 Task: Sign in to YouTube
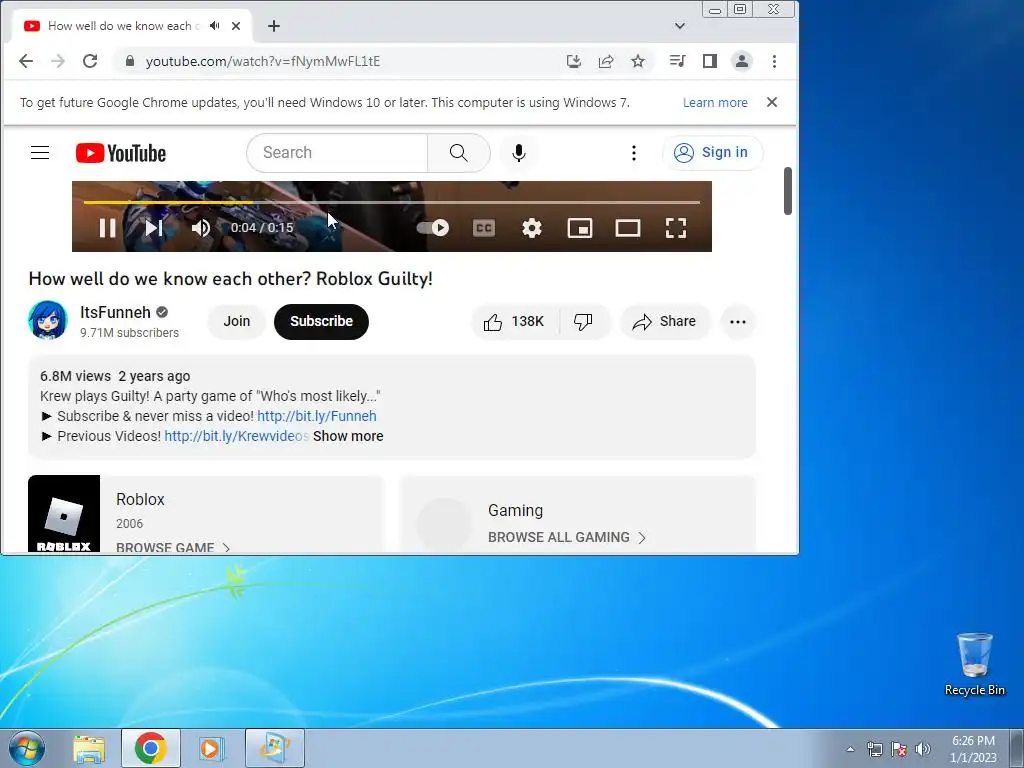pyautogui.click(x=712, y=153)
